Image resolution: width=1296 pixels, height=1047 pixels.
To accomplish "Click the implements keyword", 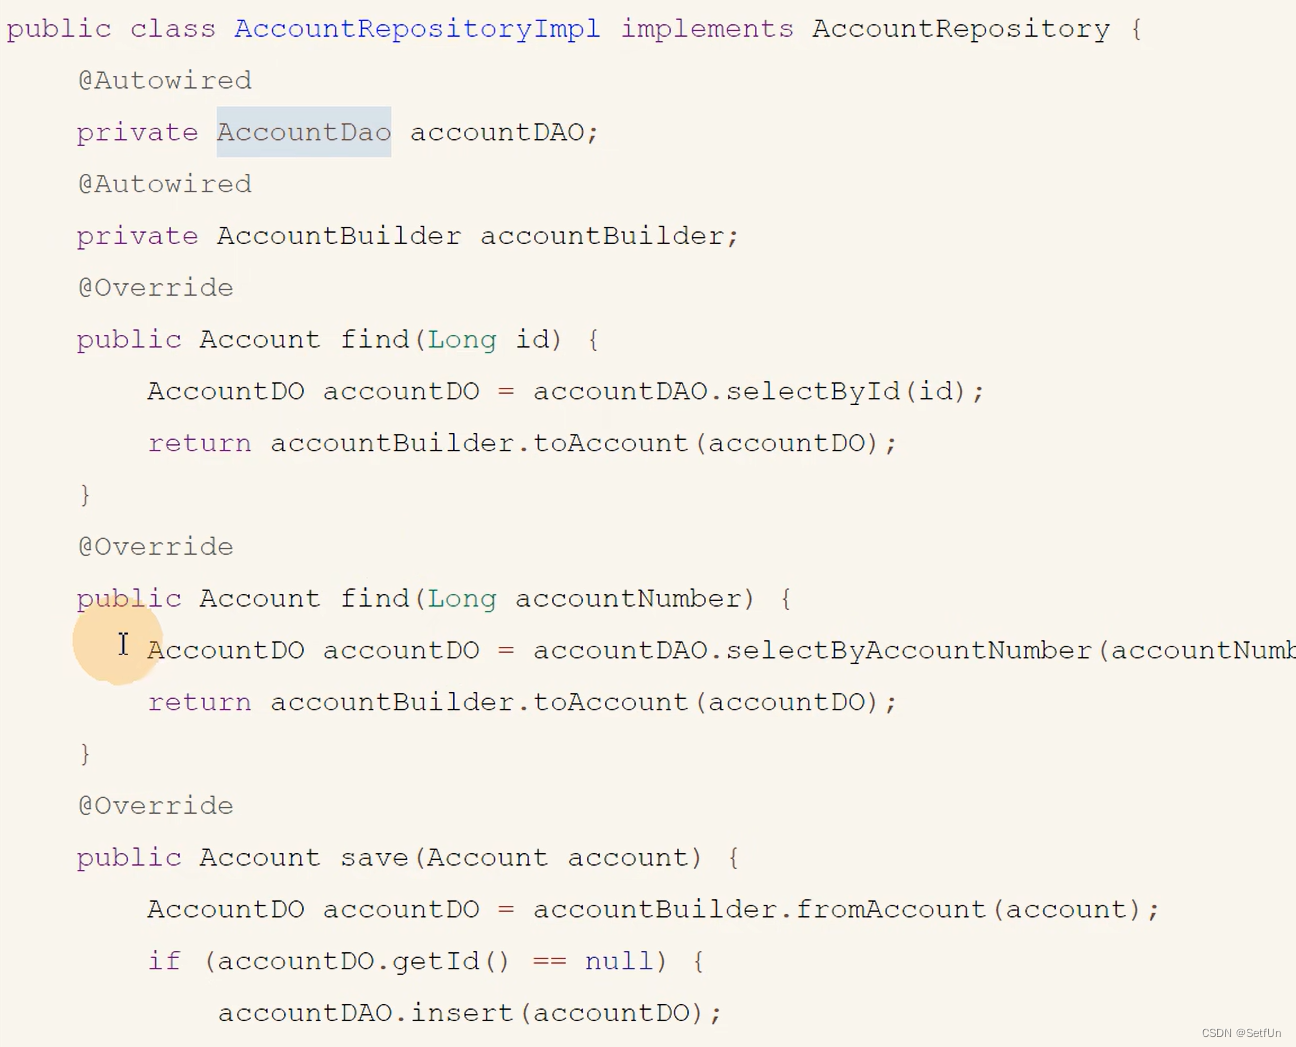I will [x=707, y=30].
